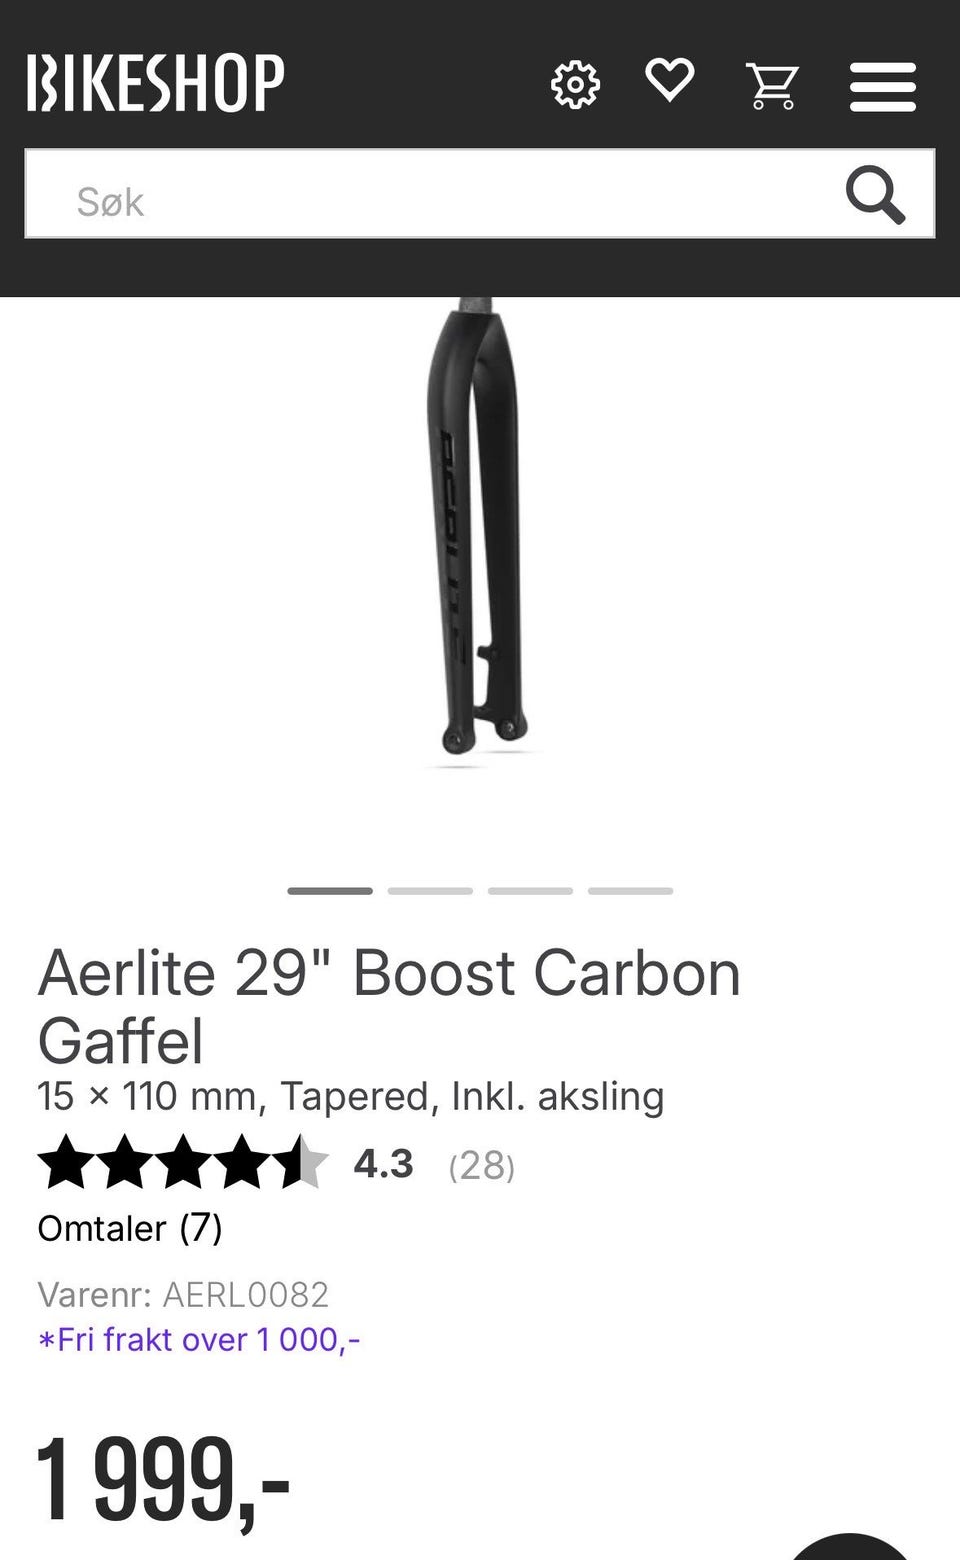The height and width of the screenshot is (1560, 960).
Task: Open the hamburger menu
Action: 883,86
